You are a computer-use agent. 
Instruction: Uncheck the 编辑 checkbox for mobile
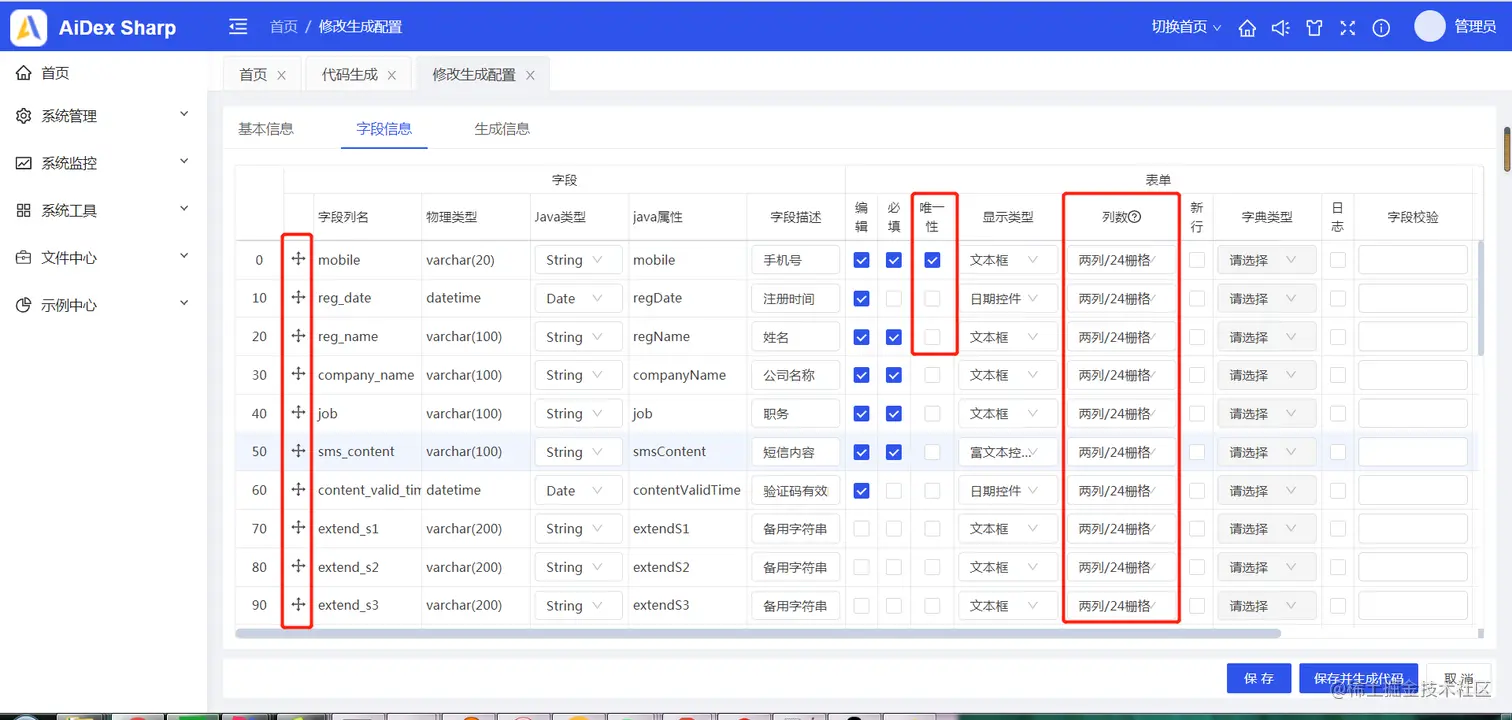click(x=862, y=260)
